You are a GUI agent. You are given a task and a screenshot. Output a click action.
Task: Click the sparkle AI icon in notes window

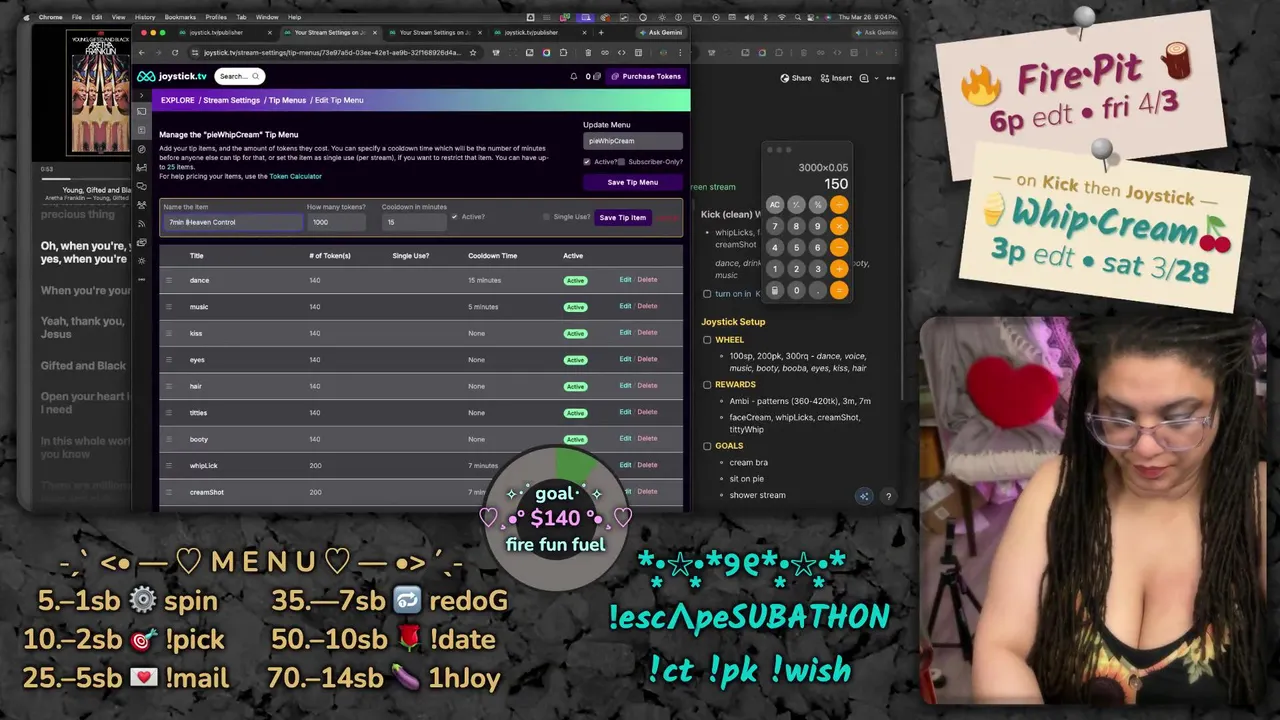(864, 496)
